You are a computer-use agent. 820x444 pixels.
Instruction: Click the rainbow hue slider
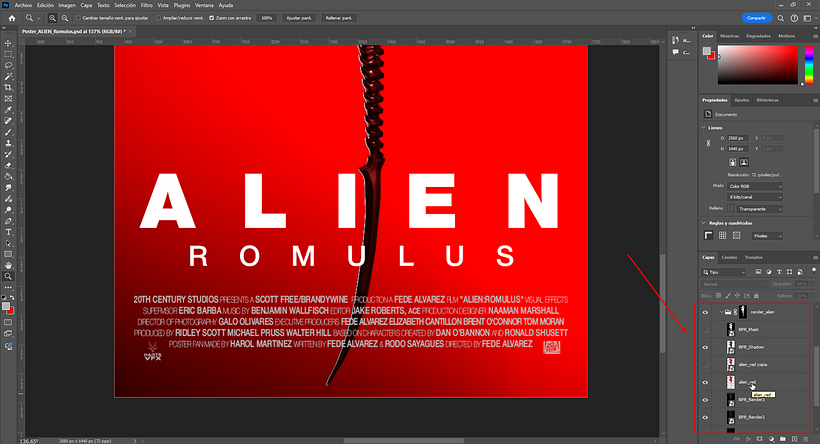pos(808,65)
